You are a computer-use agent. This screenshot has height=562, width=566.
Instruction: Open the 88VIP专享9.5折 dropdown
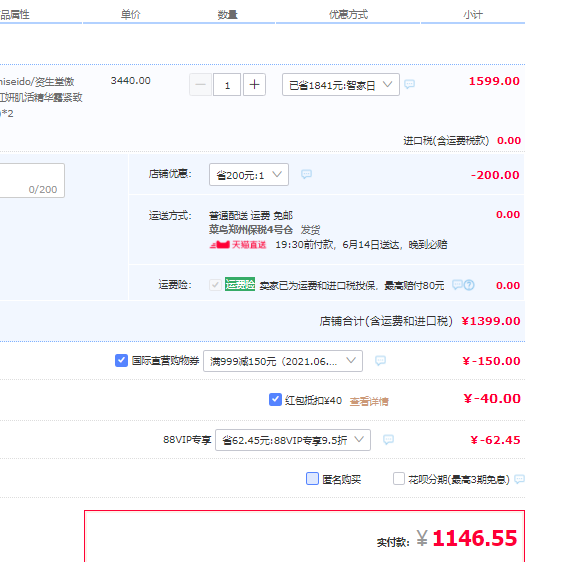[293, 440]
